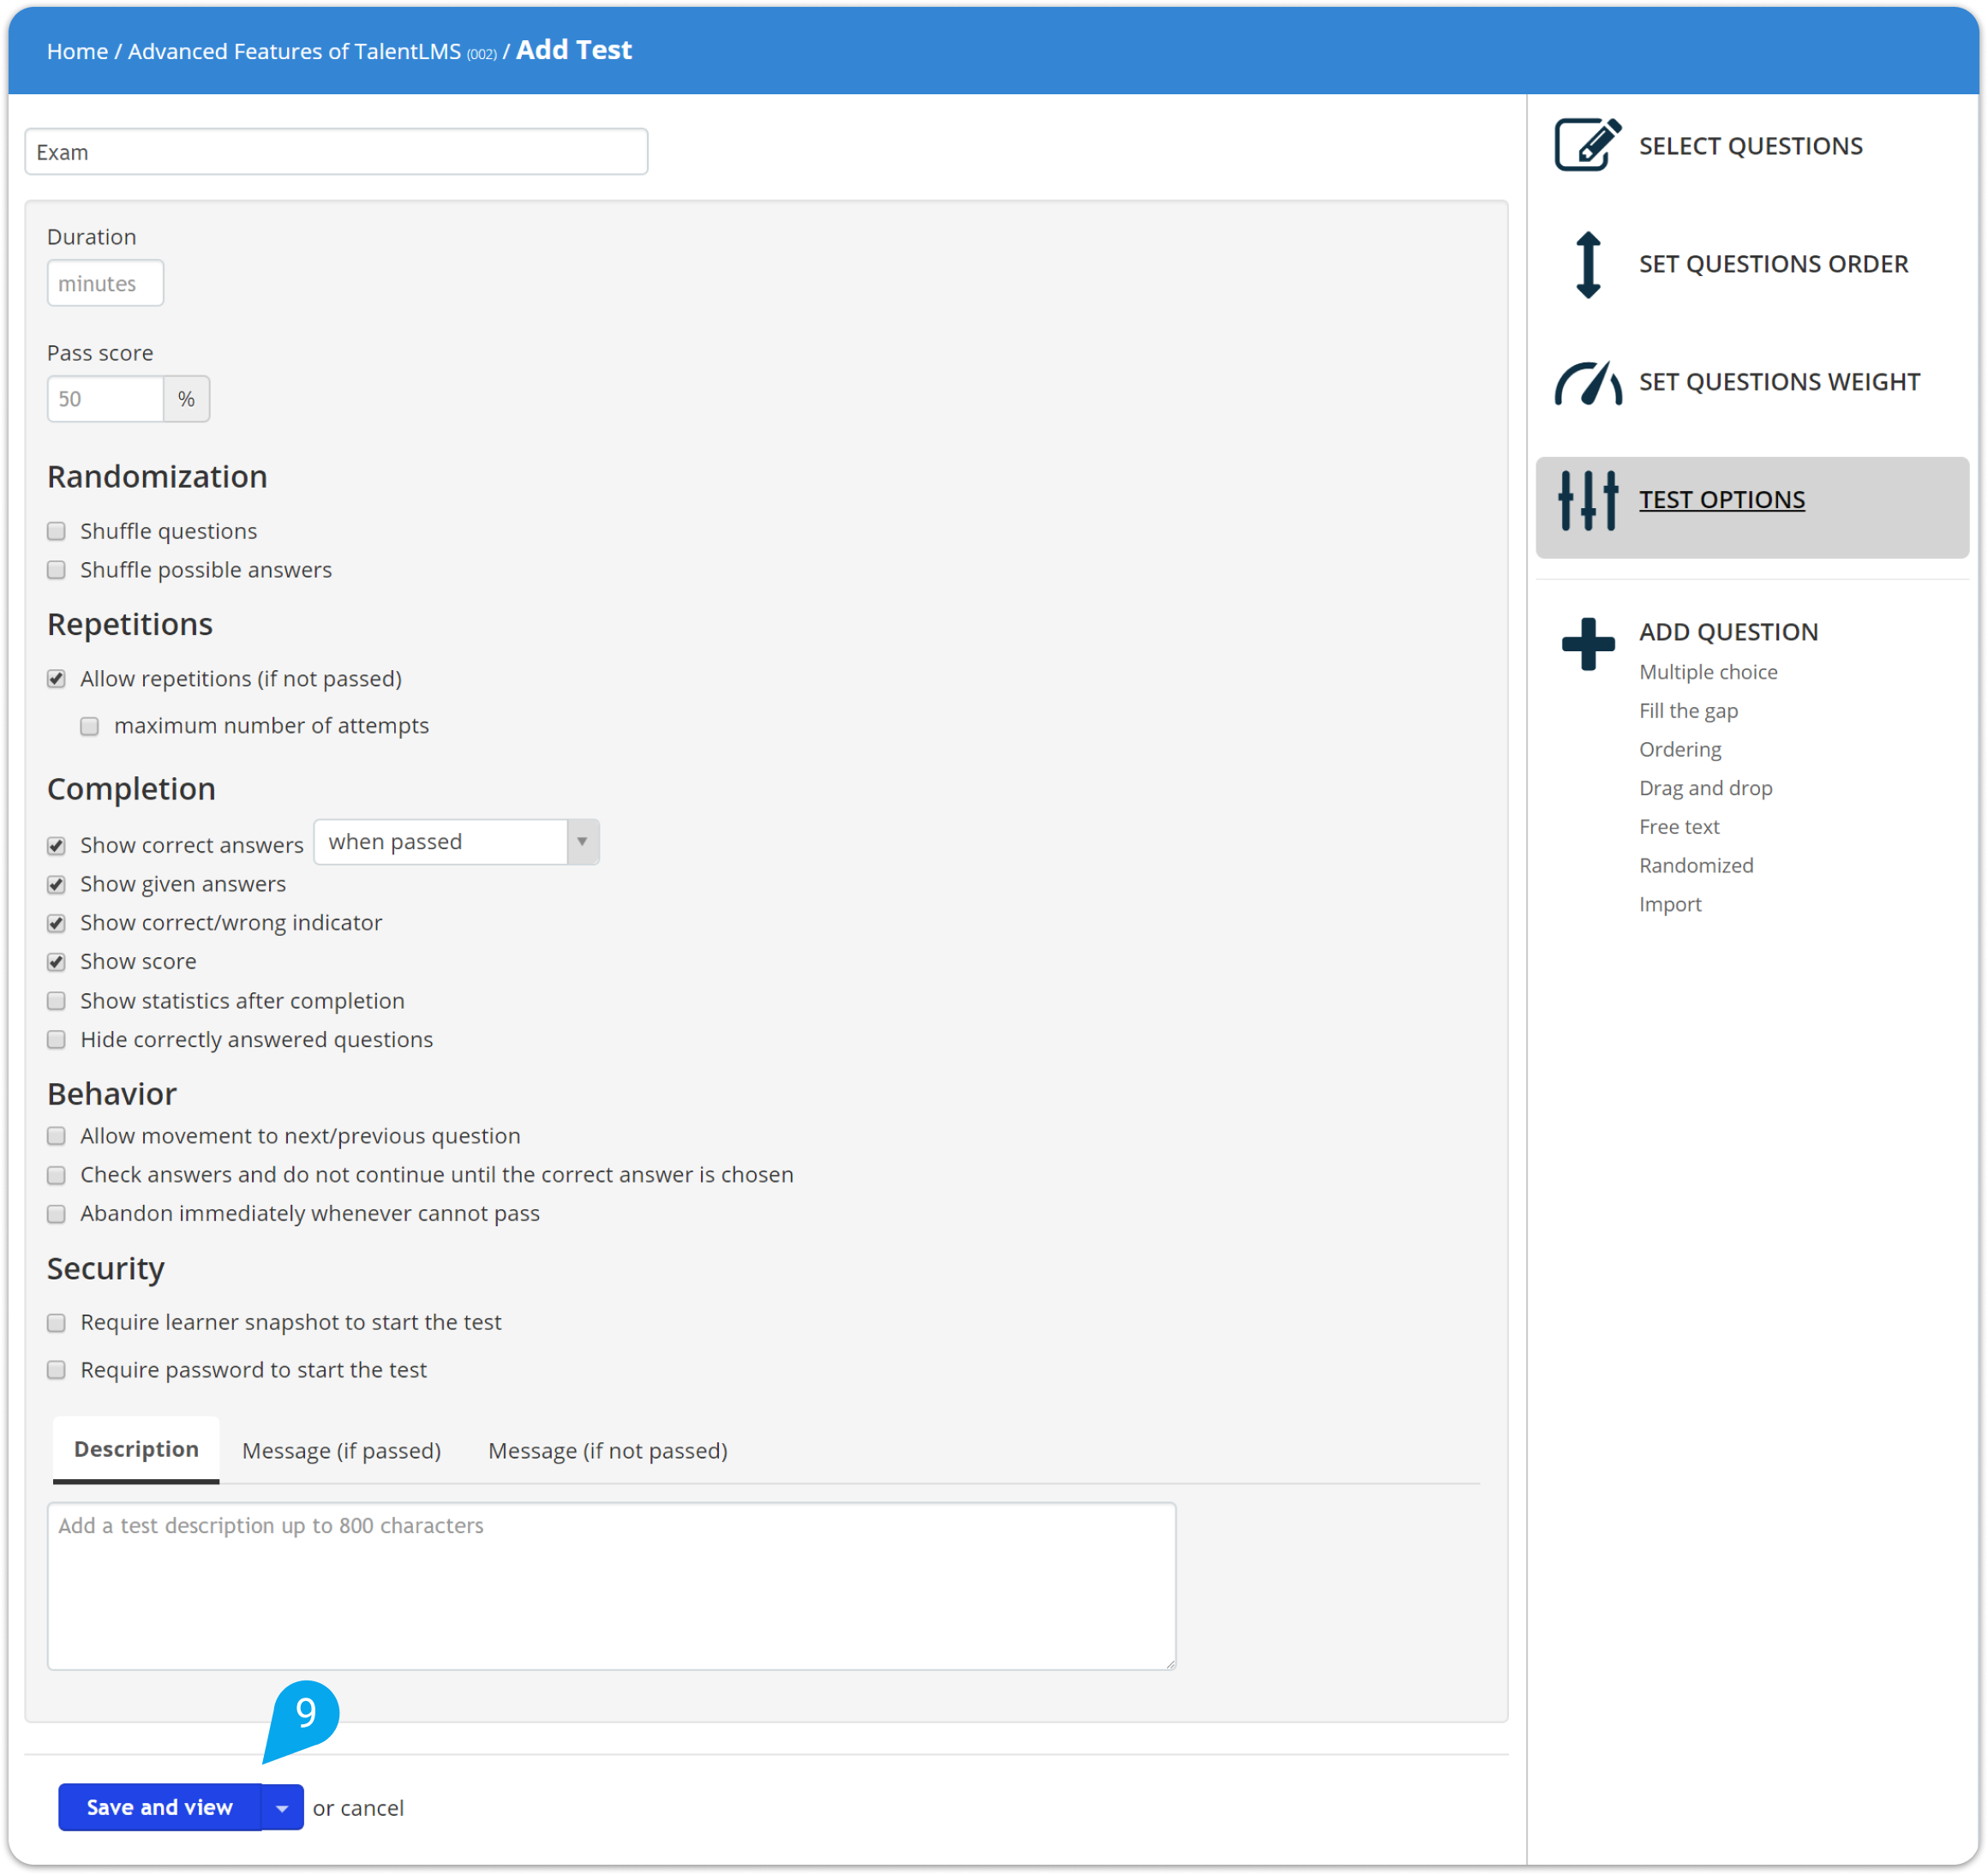Viewport: 1988px width, 1875px height.
Task: Toggle Show correct/wrong indicator checkbox
Action: pyautogui.click(x=57, y=923)
